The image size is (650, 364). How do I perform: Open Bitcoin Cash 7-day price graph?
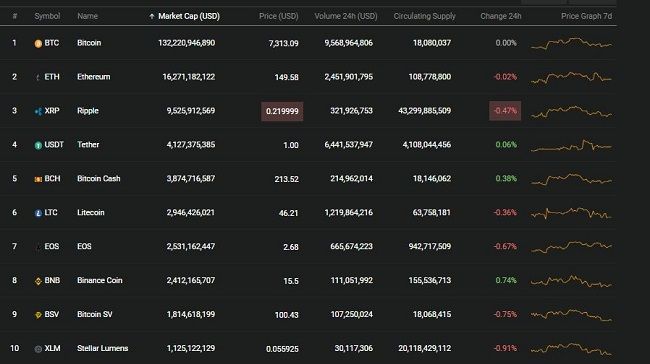click(571, 179)
